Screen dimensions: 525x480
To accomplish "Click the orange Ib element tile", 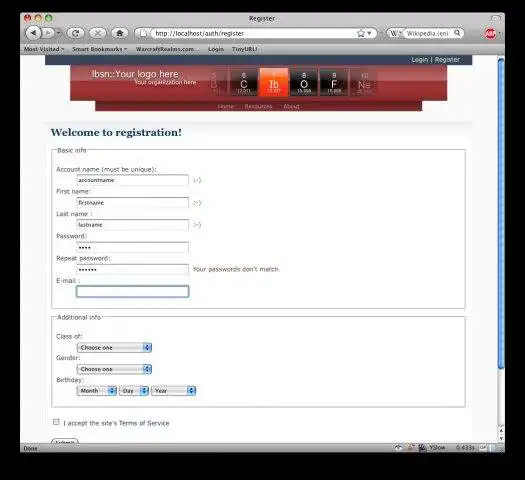I will (274, 82).
